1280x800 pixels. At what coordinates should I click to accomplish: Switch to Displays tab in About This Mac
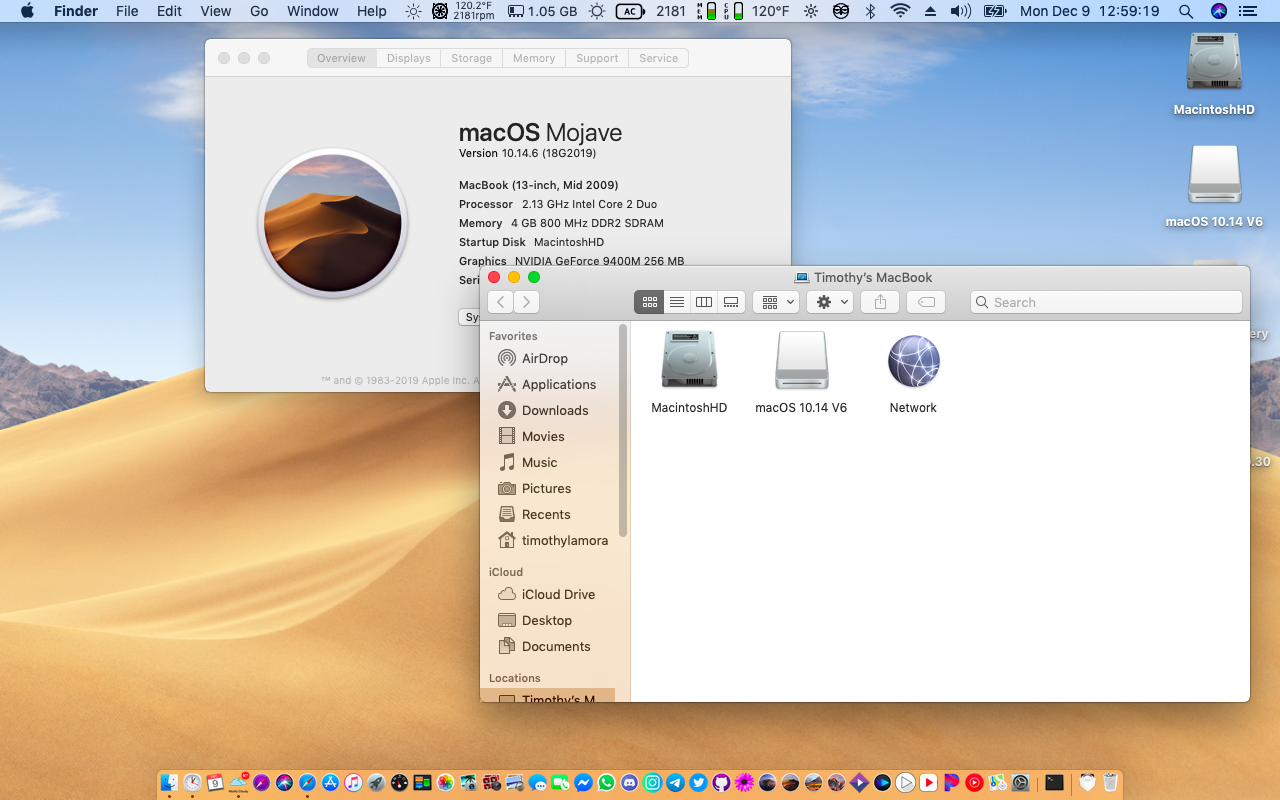tap(409, 58)
